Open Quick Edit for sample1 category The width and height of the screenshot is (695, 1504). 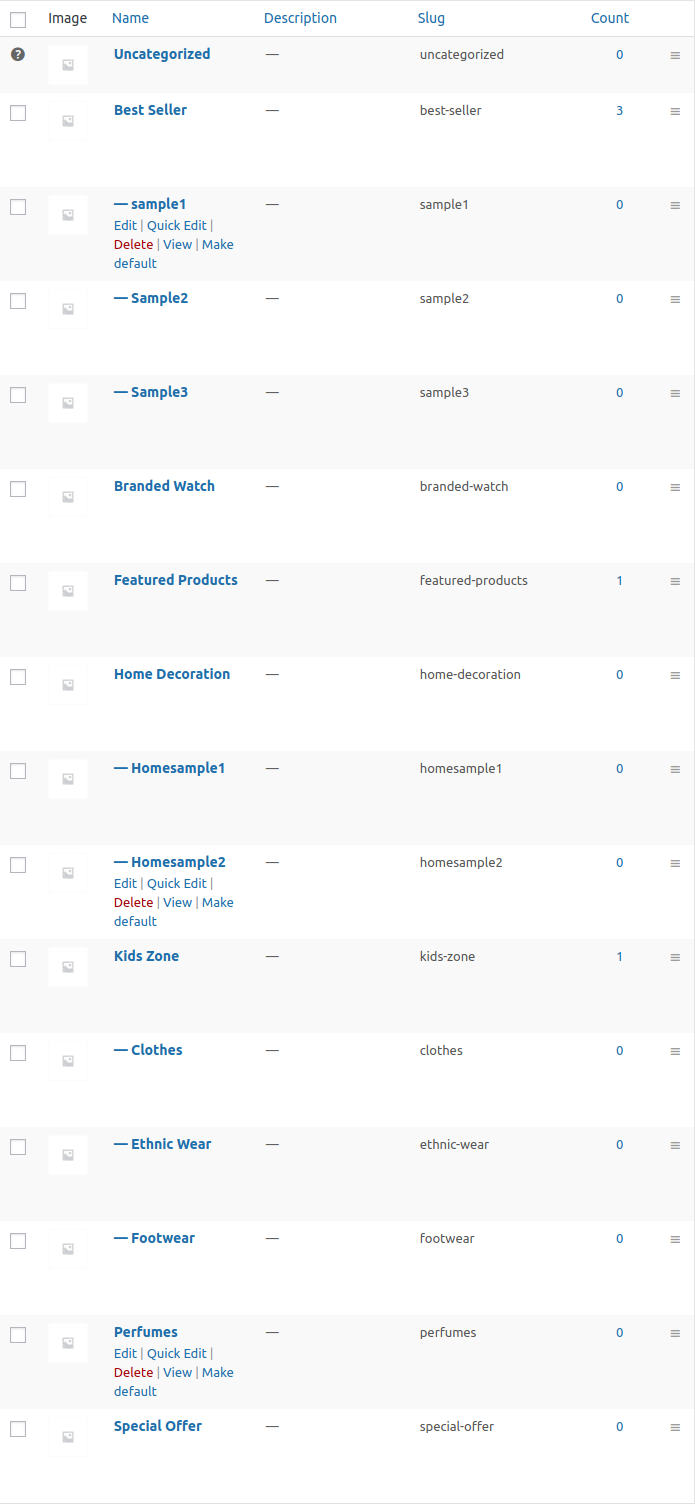(177, 225)
